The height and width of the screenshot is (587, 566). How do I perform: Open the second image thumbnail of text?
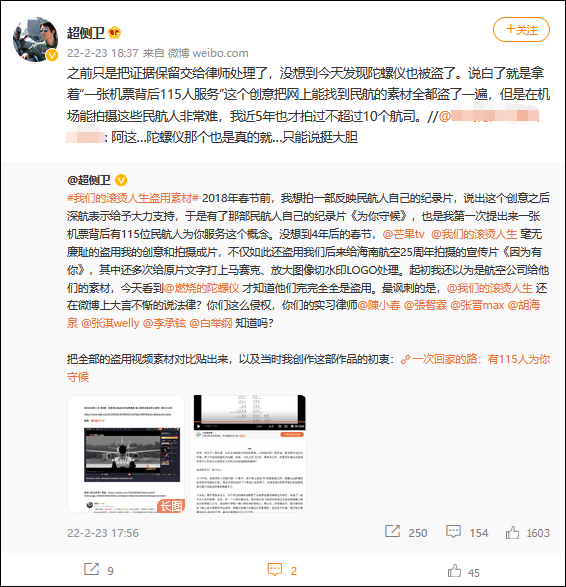(248, 453)
